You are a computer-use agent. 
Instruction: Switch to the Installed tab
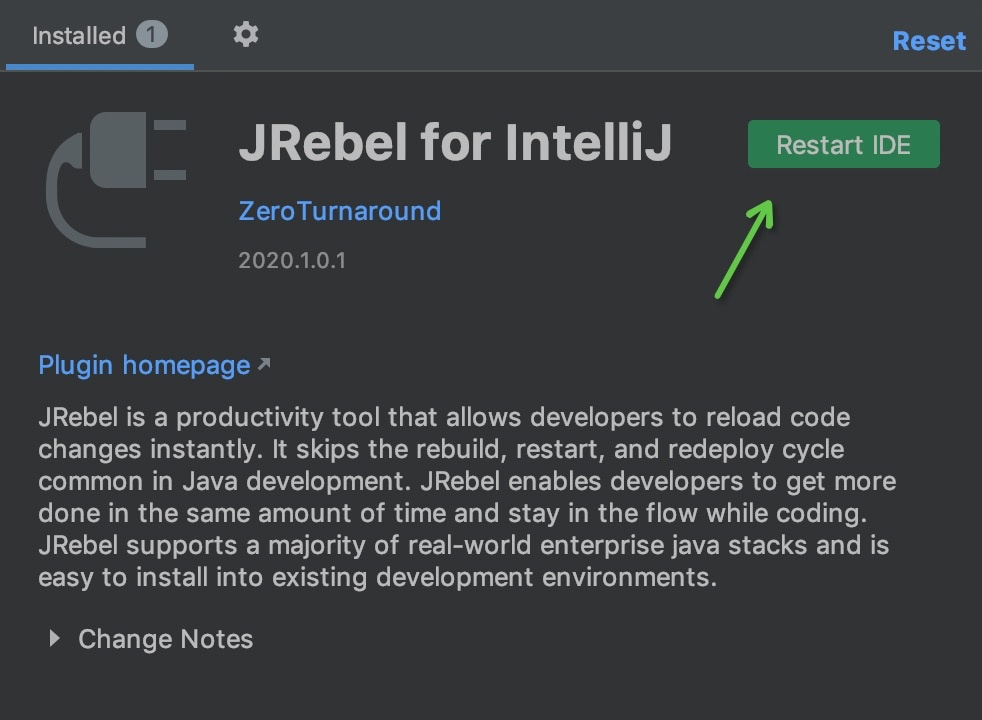pos(79,36)
